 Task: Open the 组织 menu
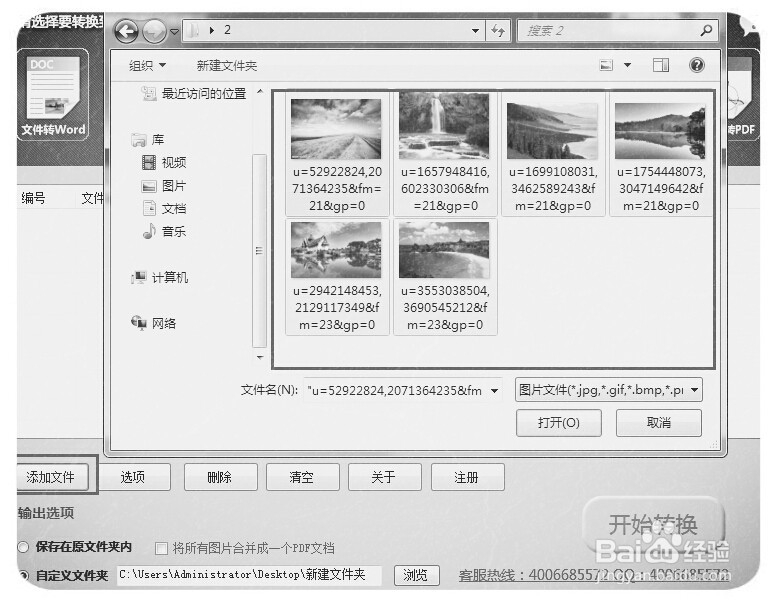tap(147, 65)
